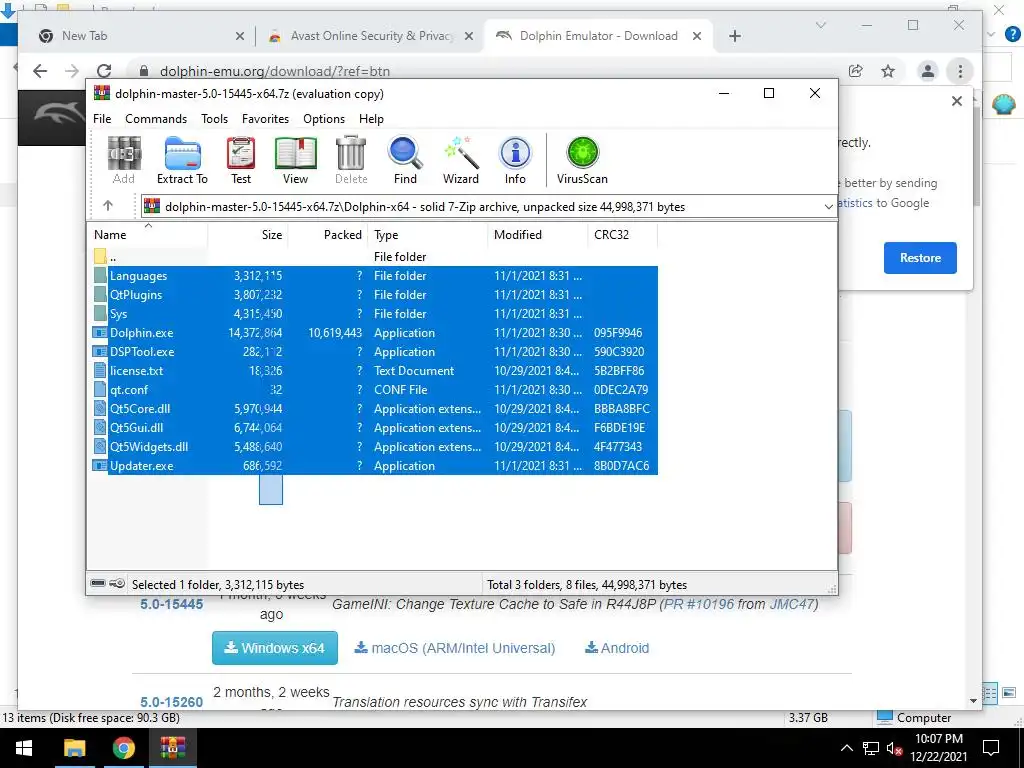Open a new Chrome tab with plus button
The height and width of the screenshot is (768, 1024).
tap(735, 36)
